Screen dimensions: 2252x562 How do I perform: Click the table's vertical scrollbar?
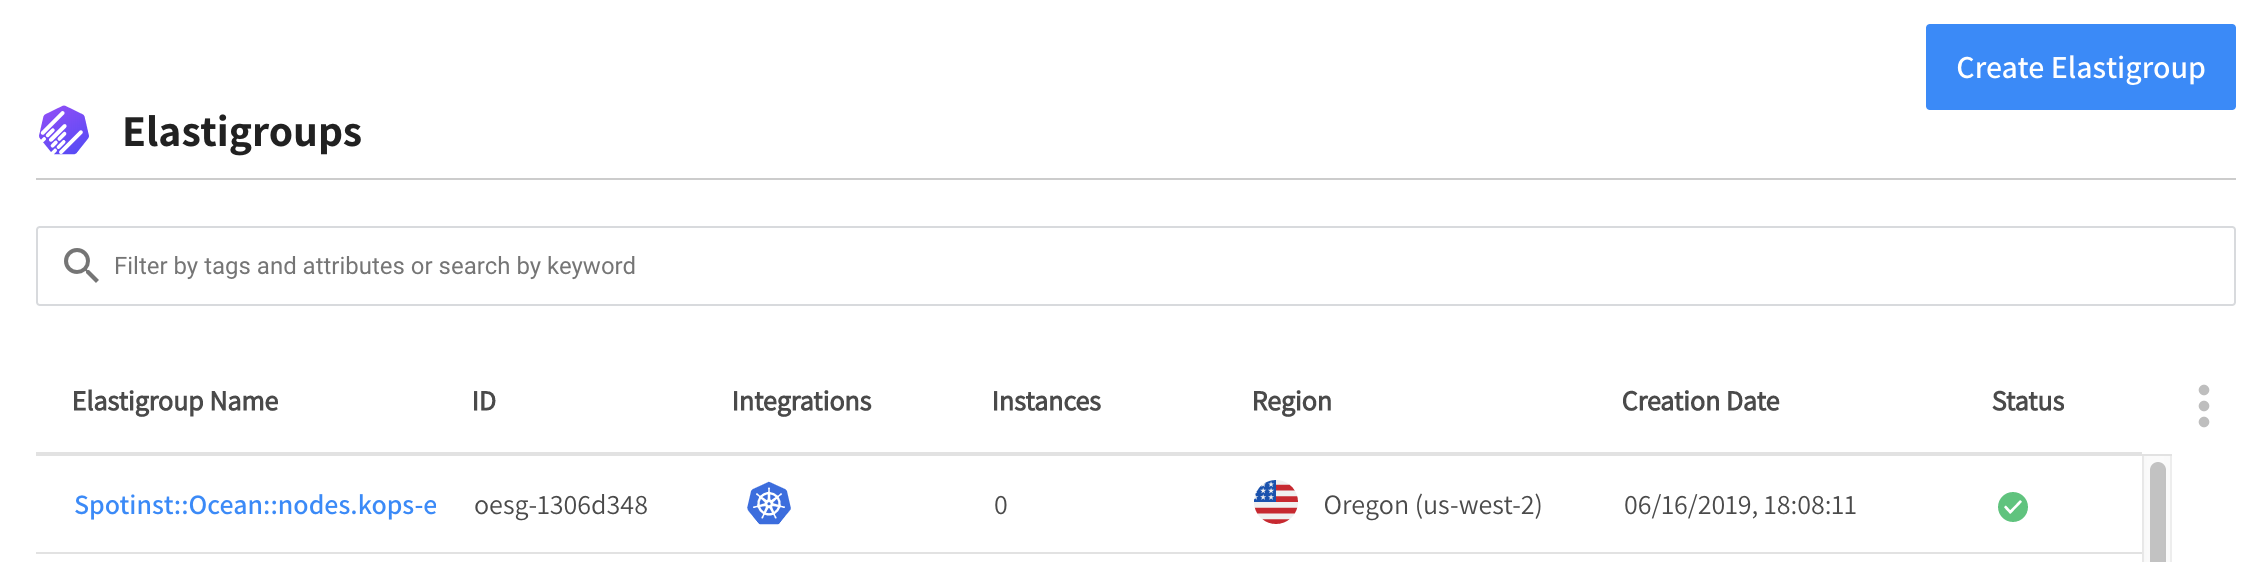(x=2157, y=510)
